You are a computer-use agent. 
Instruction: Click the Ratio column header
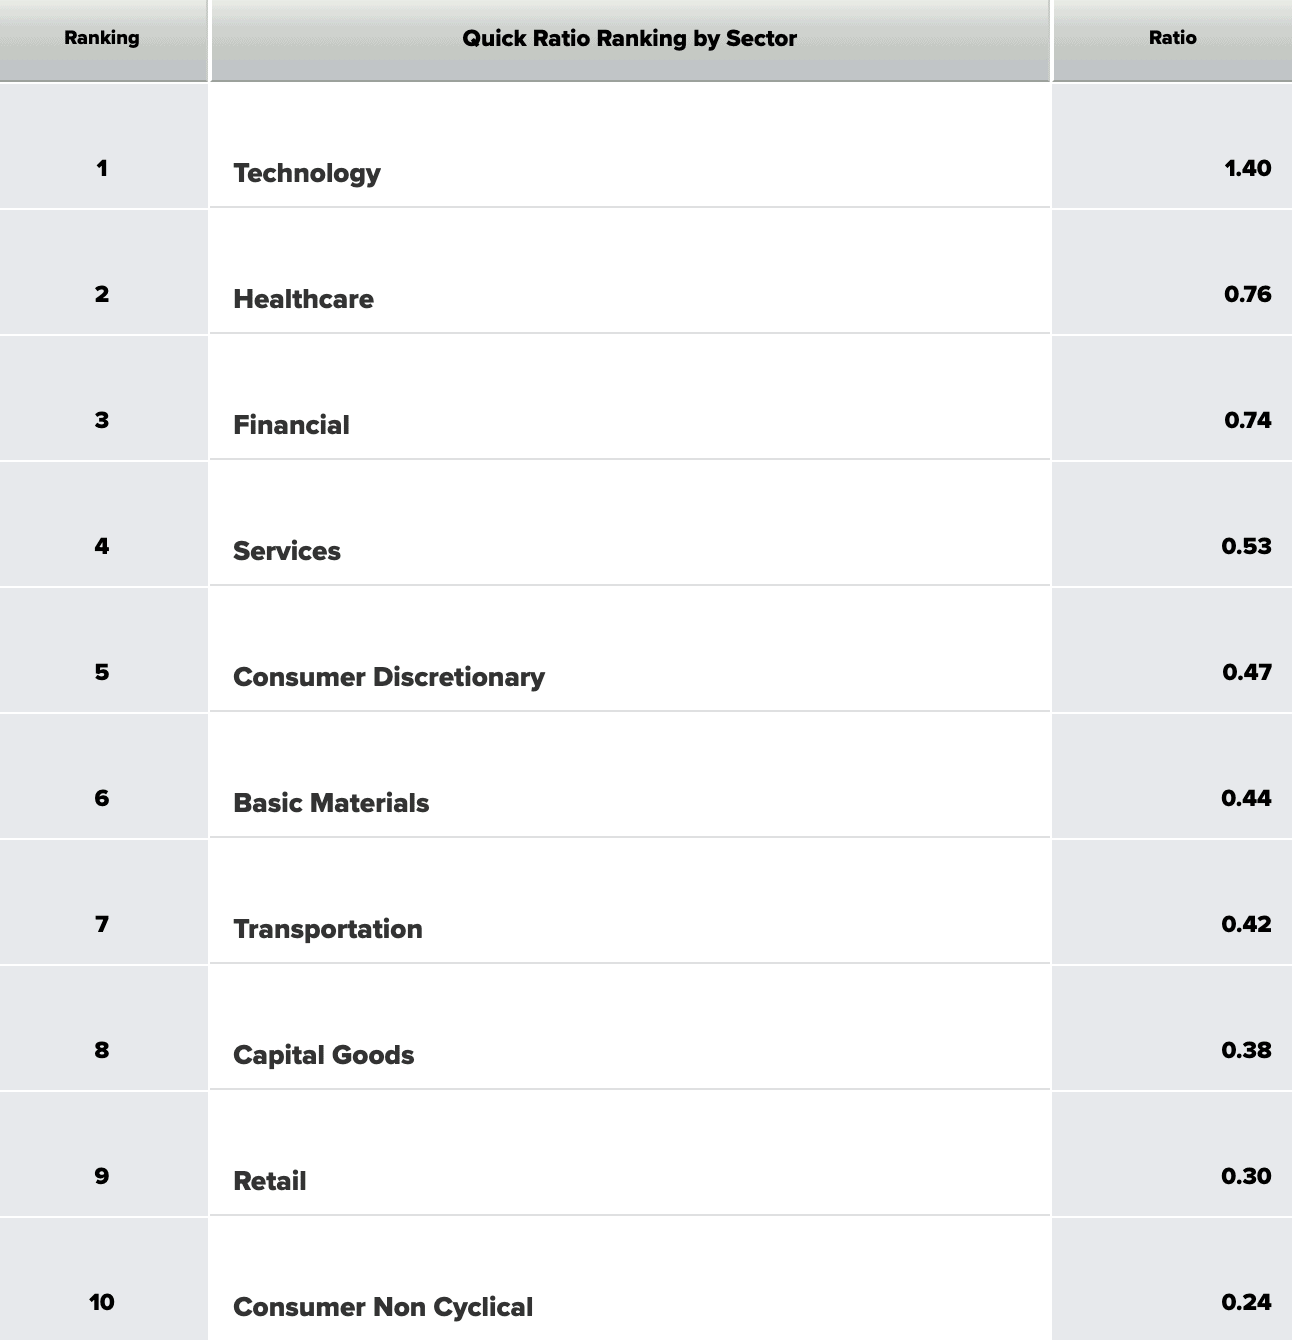pos(1172,38)
